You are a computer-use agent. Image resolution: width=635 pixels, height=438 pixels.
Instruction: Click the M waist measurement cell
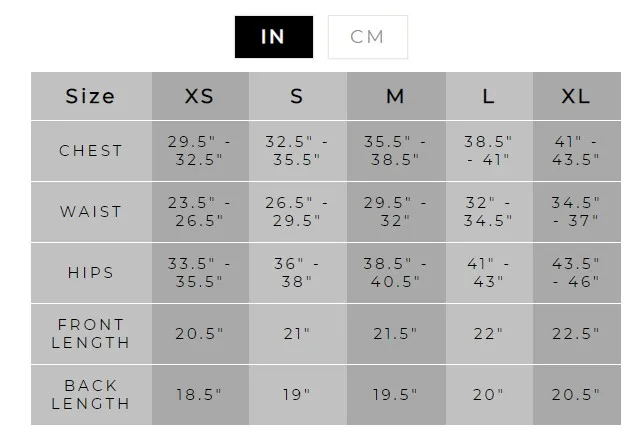[395, 212]
